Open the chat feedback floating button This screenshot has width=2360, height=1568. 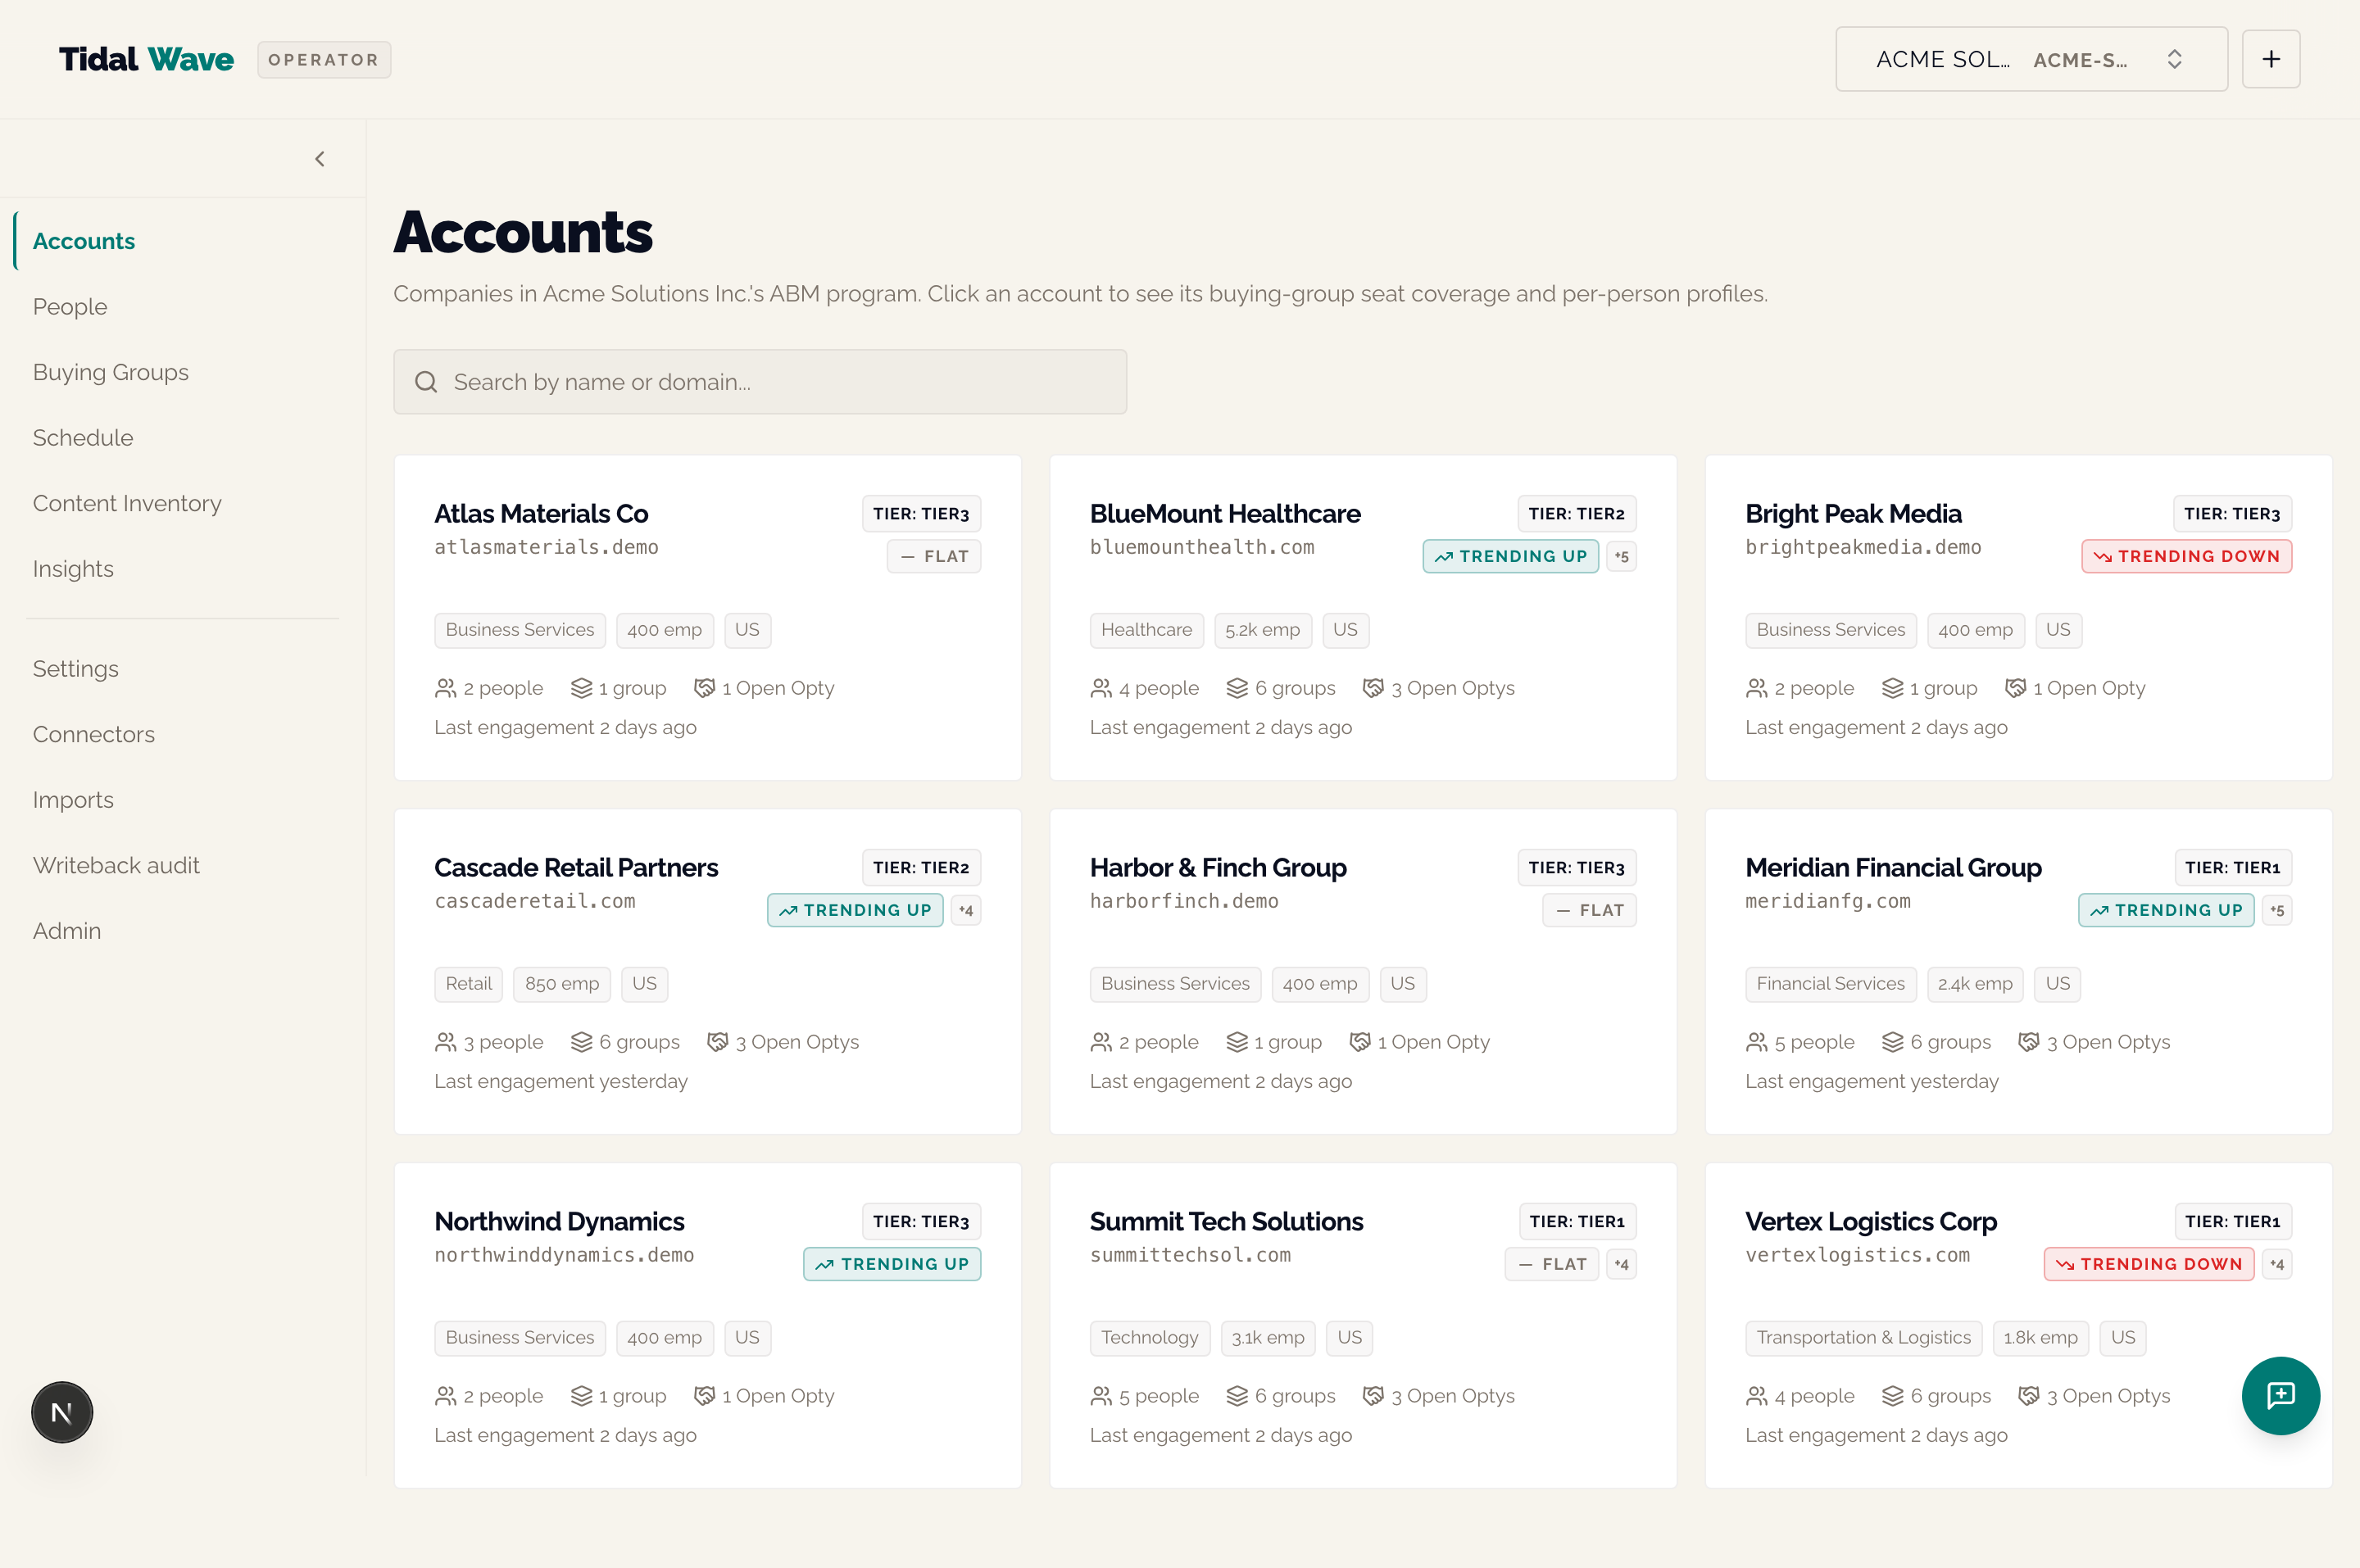(2280, 1395)
